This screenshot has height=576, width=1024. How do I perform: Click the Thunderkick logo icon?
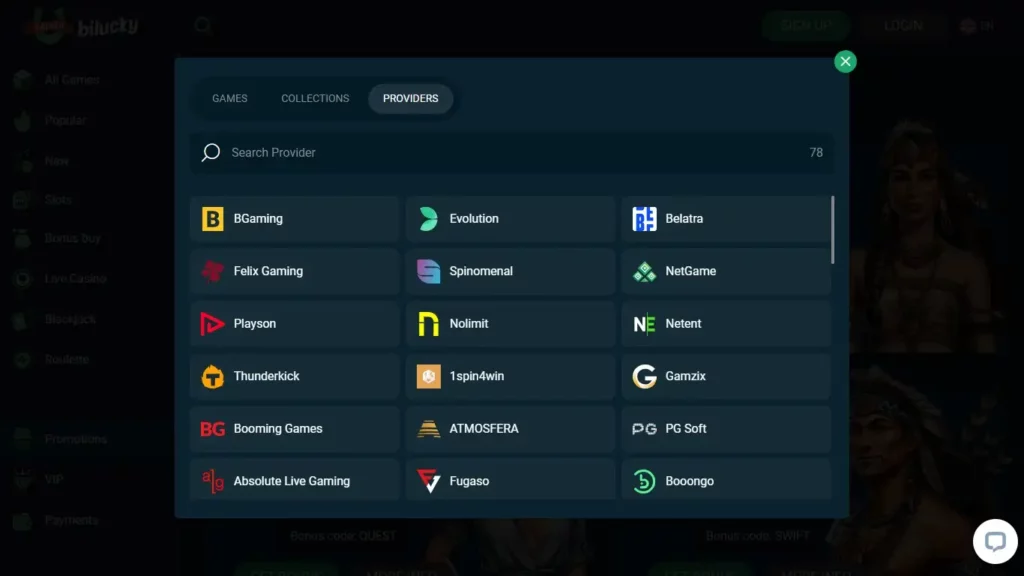(212, 376)
